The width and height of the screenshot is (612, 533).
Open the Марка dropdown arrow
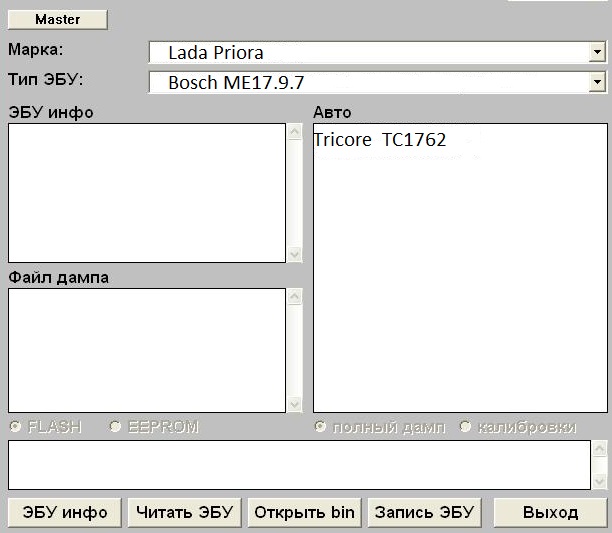click(x=597, y=52)
